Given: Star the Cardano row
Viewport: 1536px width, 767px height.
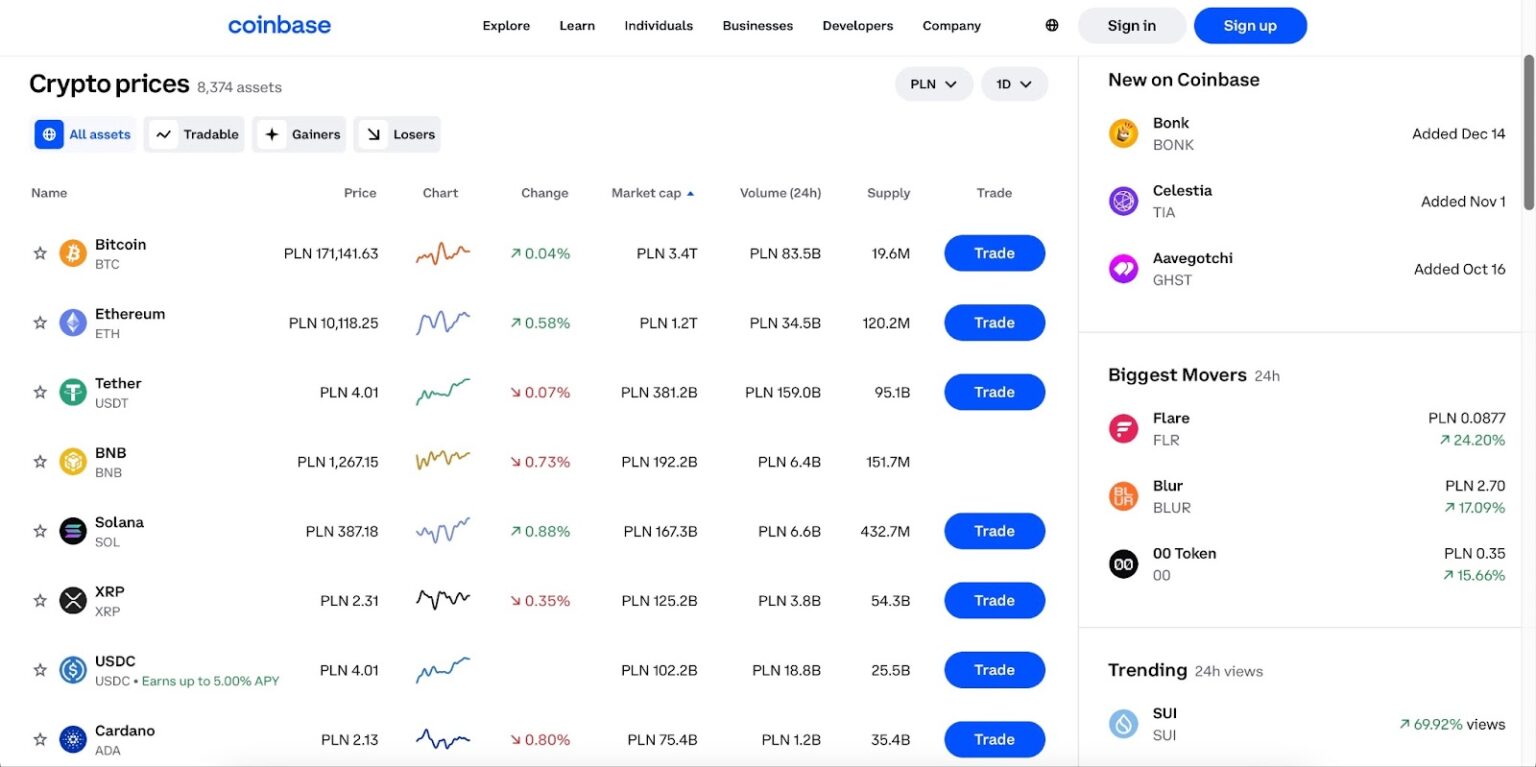Looking at the screenshot, I should click(40, 739).
